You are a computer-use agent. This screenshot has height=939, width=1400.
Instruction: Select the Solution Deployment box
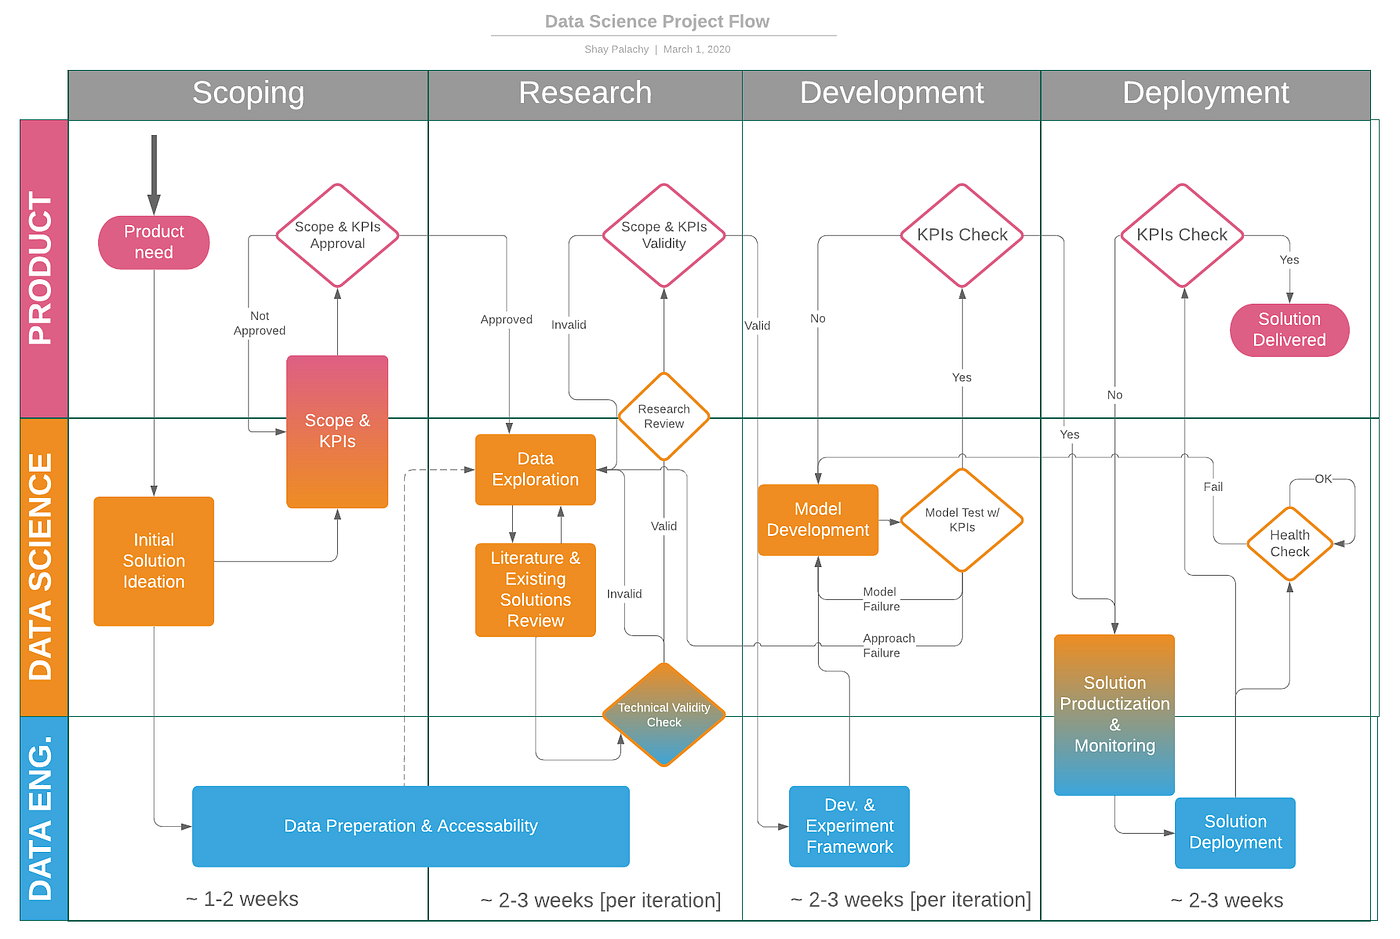coord(1235,832)
